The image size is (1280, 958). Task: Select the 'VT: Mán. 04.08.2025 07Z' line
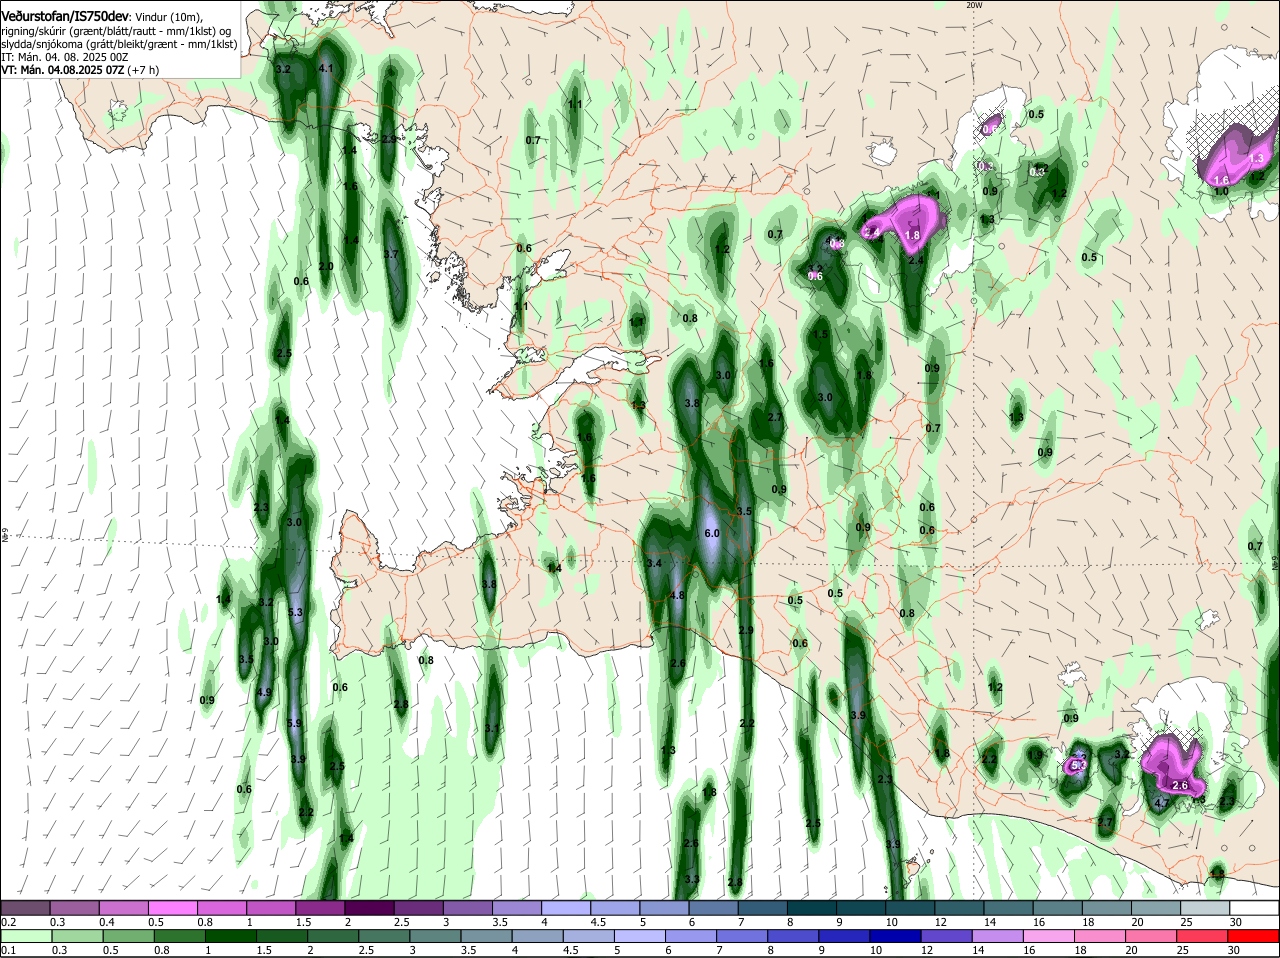tap(63, 70)
